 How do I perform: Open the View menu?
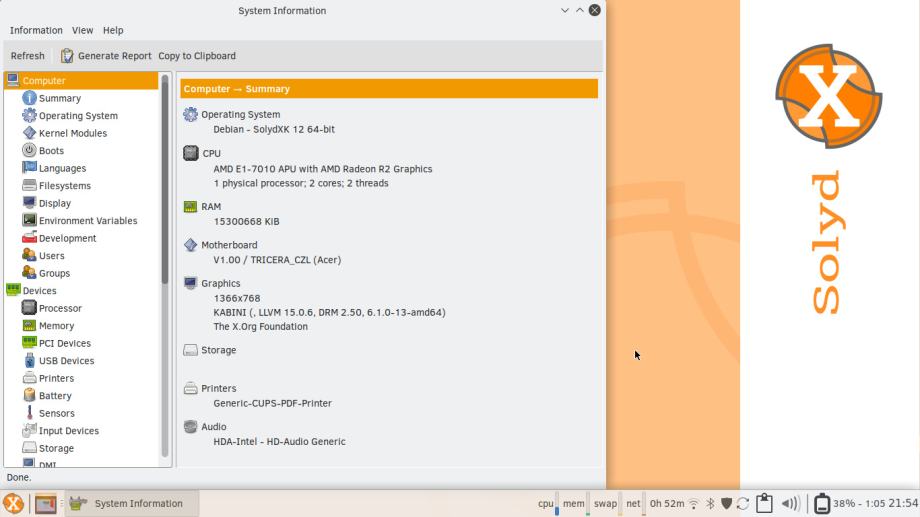(x=82, y=30)
